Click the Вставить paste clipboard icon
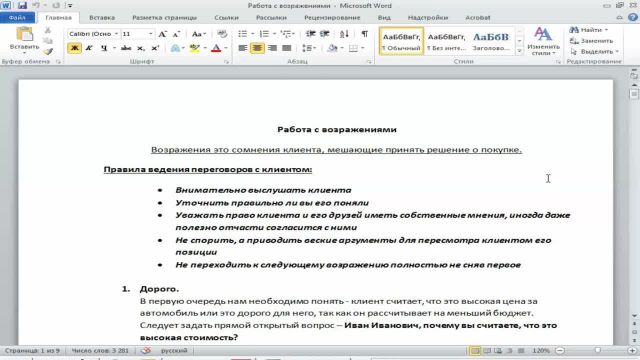Screen dimensions: 640x360 tap(24, 34)
